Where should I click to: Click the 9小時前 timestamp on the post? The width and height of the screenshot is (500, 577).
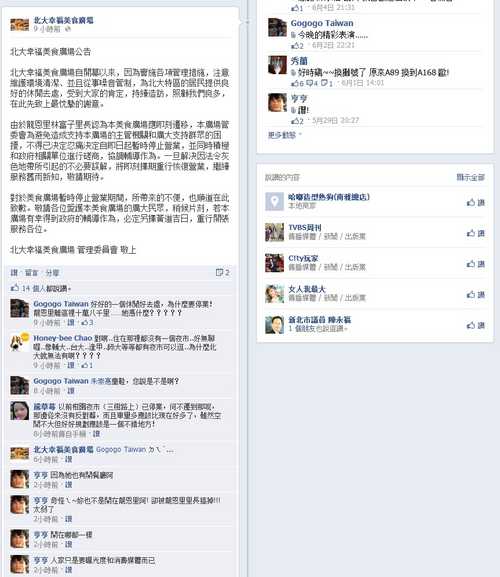tap(47, 29)
